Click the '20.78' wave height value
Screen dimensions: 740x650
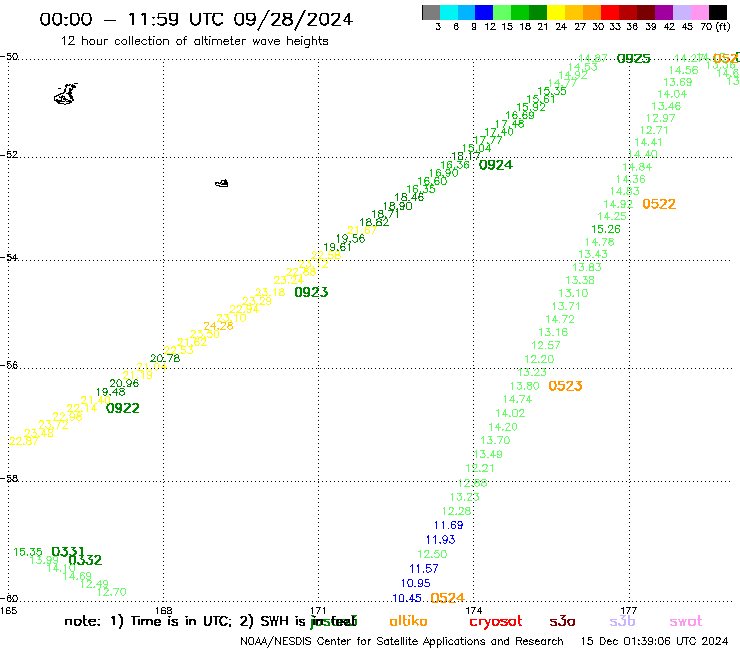165,358
